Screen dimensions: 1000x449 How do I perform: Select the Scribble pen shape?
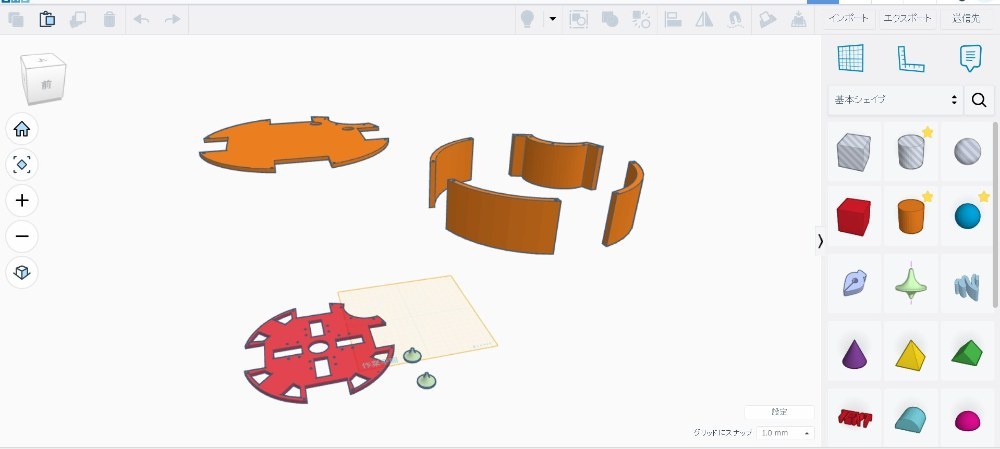(853, 283)
